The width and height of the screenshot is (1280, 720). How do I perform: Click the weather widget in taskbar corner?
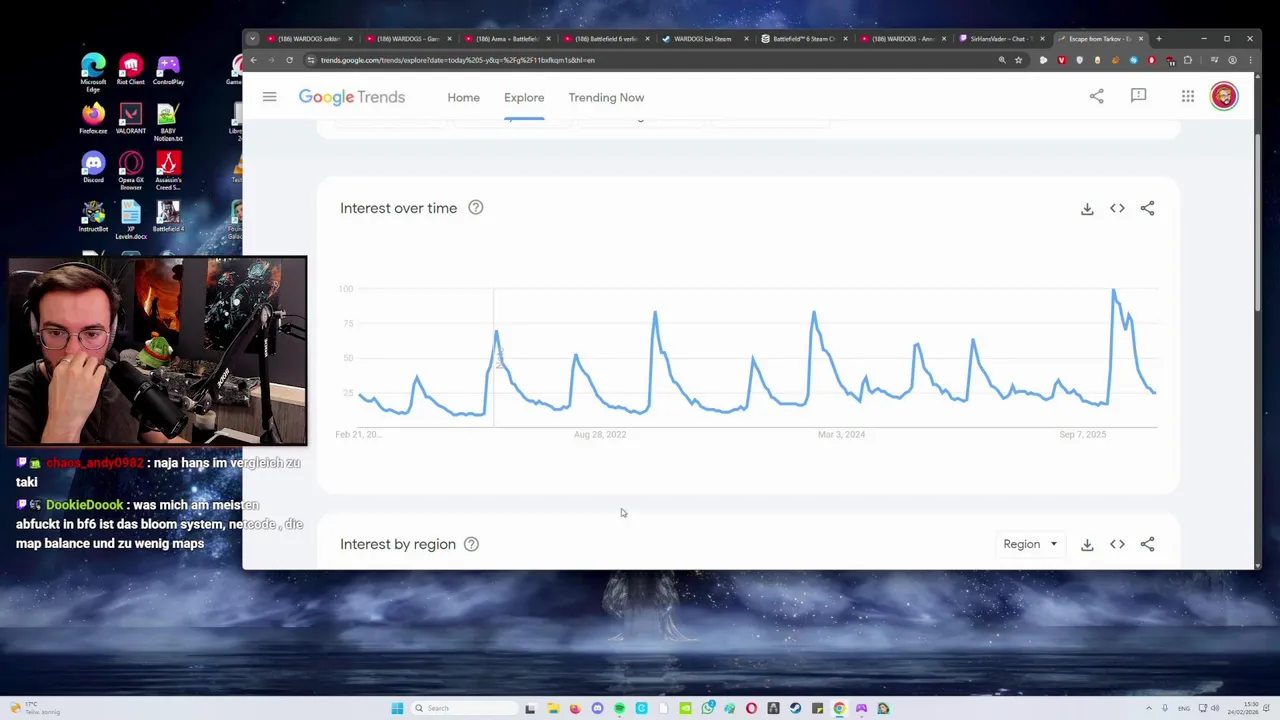tap(35, 709)
